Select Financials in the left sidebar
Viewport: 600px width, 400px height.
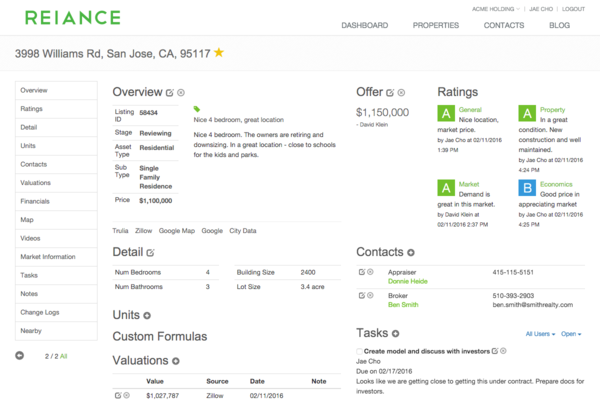click(x=35, y=201)
